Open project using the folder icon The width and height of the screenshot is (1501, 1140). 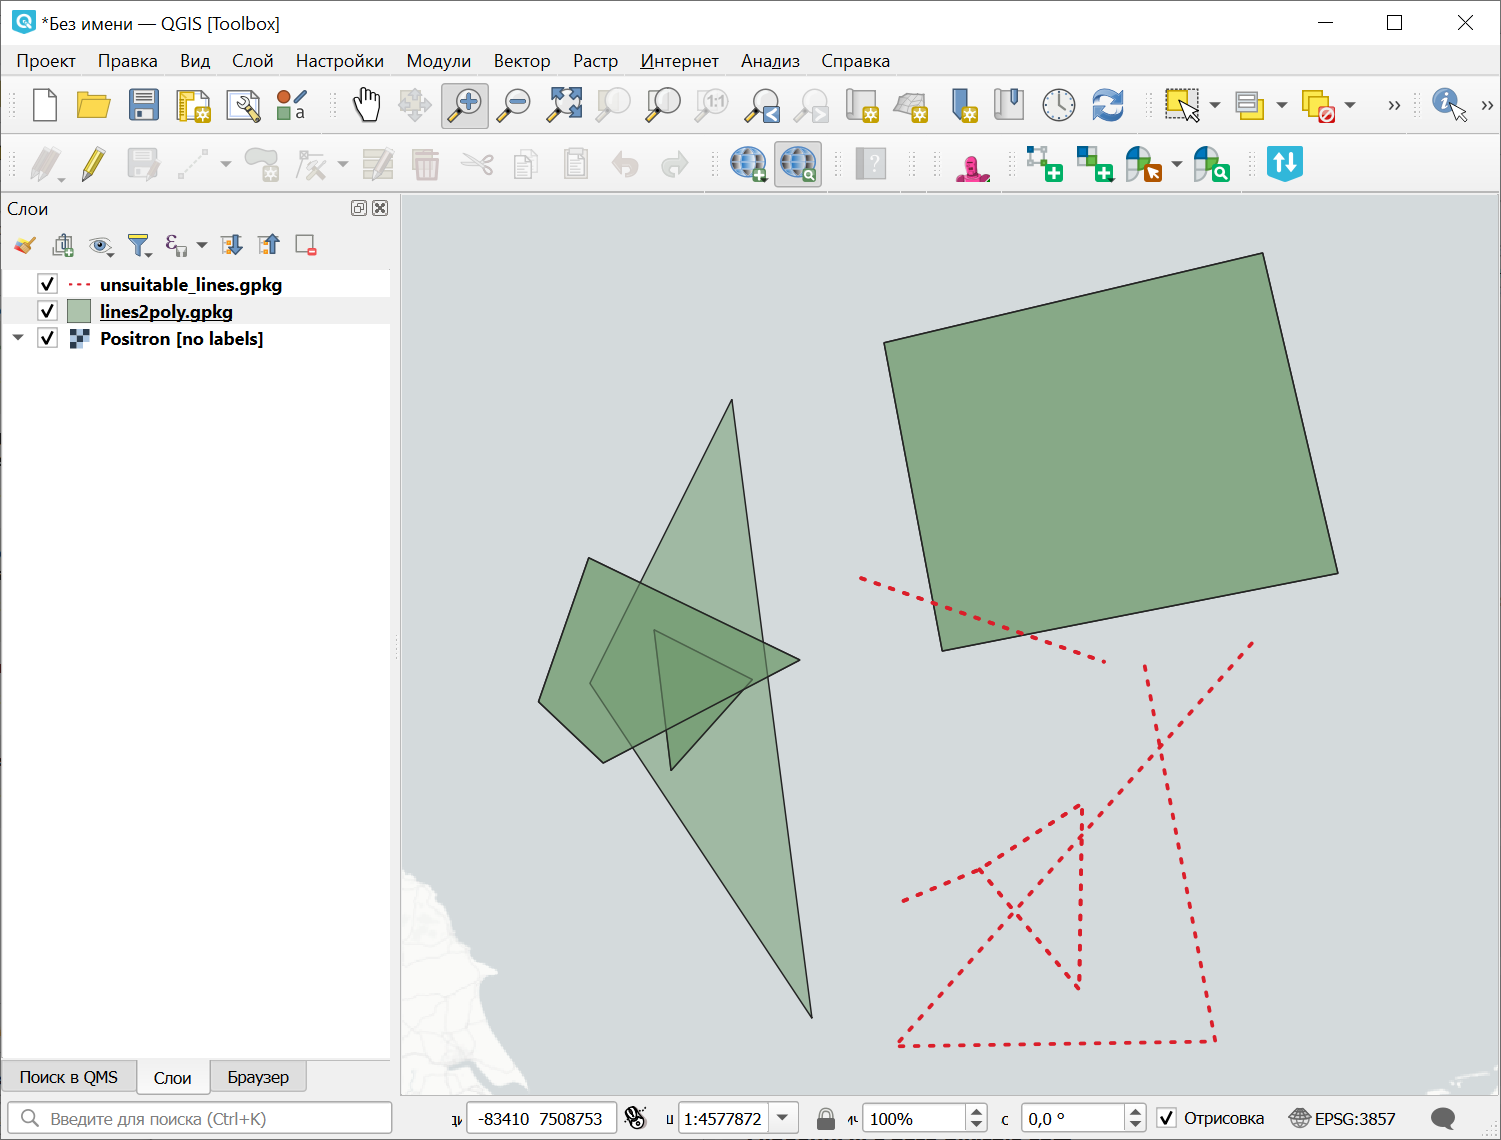(x=93, y=105)
